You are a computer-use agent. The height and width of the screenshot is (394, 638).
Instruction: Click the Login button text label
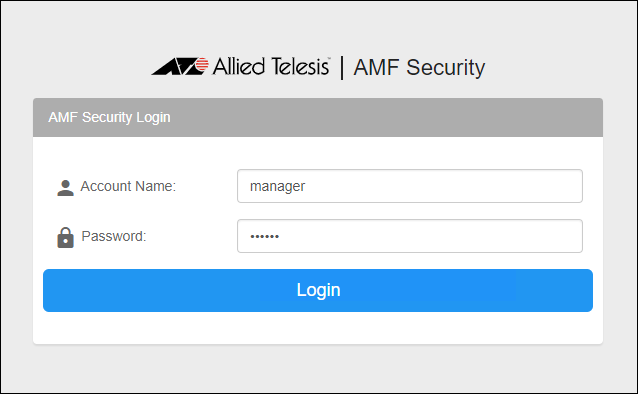[x=318, y=290]
